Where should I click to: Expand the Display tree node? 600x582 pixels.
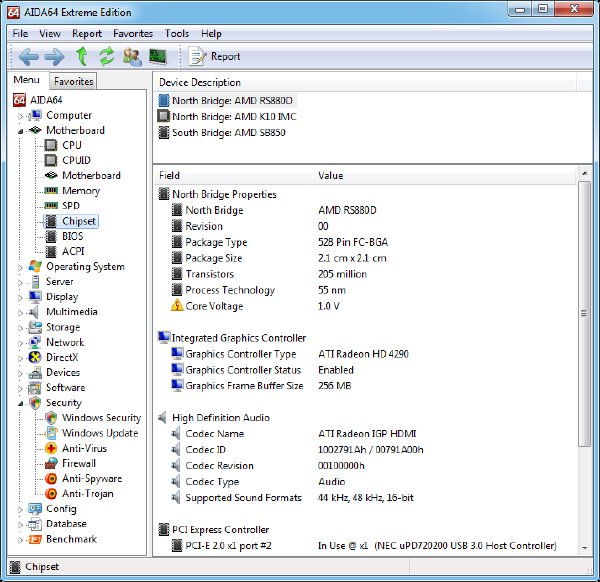21,298
